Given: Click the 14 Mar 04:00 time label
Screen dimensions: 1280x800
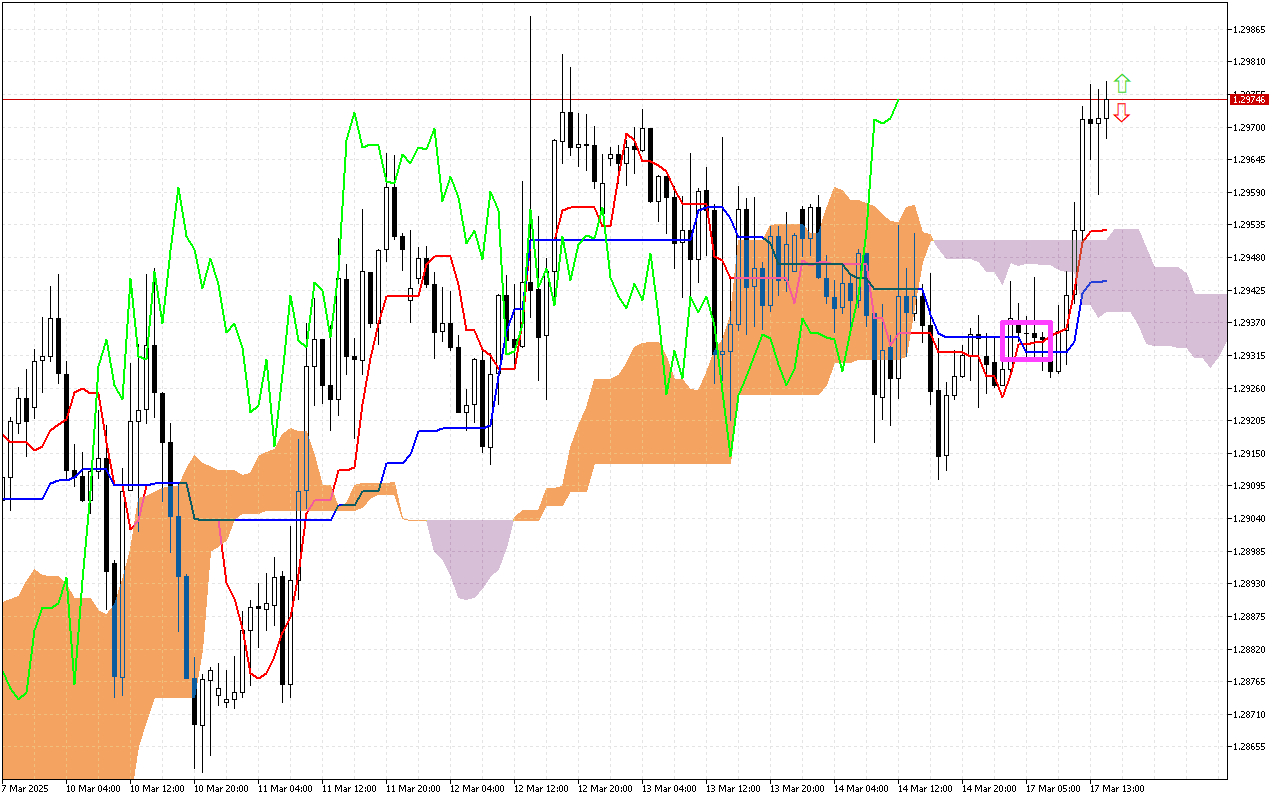Looking at the screenshot, I should click(861, 788).
